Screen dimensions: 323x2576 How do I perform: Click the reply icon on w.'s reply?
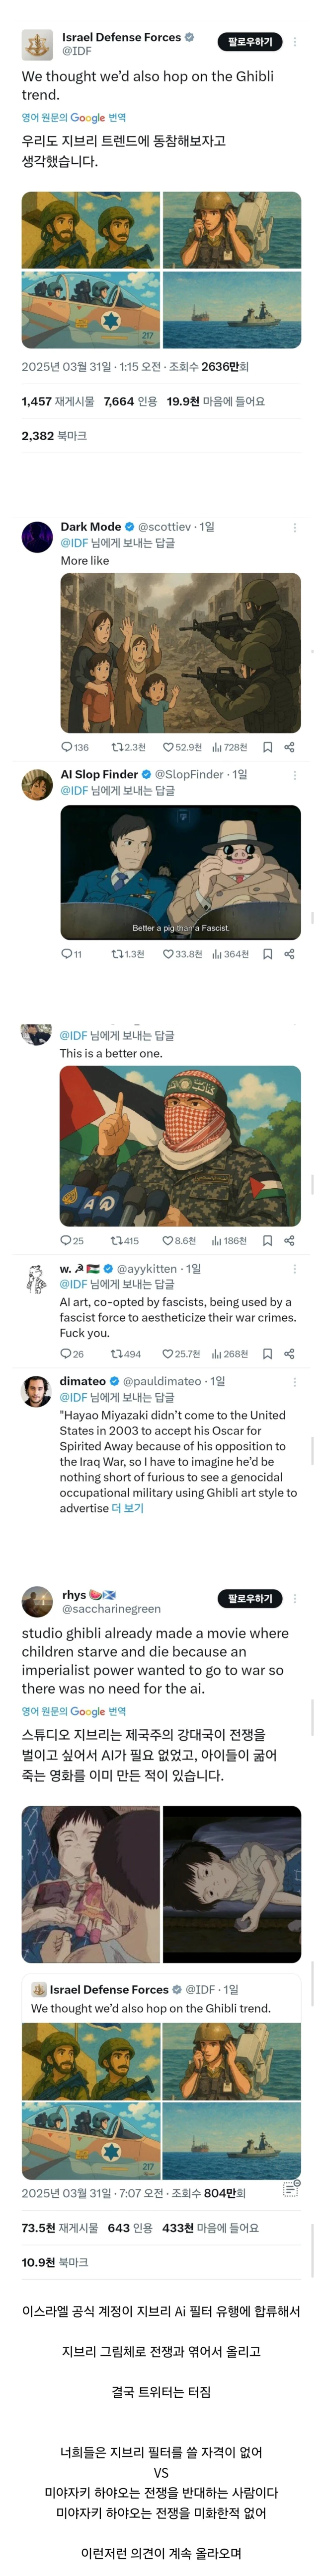(66, 1354)
